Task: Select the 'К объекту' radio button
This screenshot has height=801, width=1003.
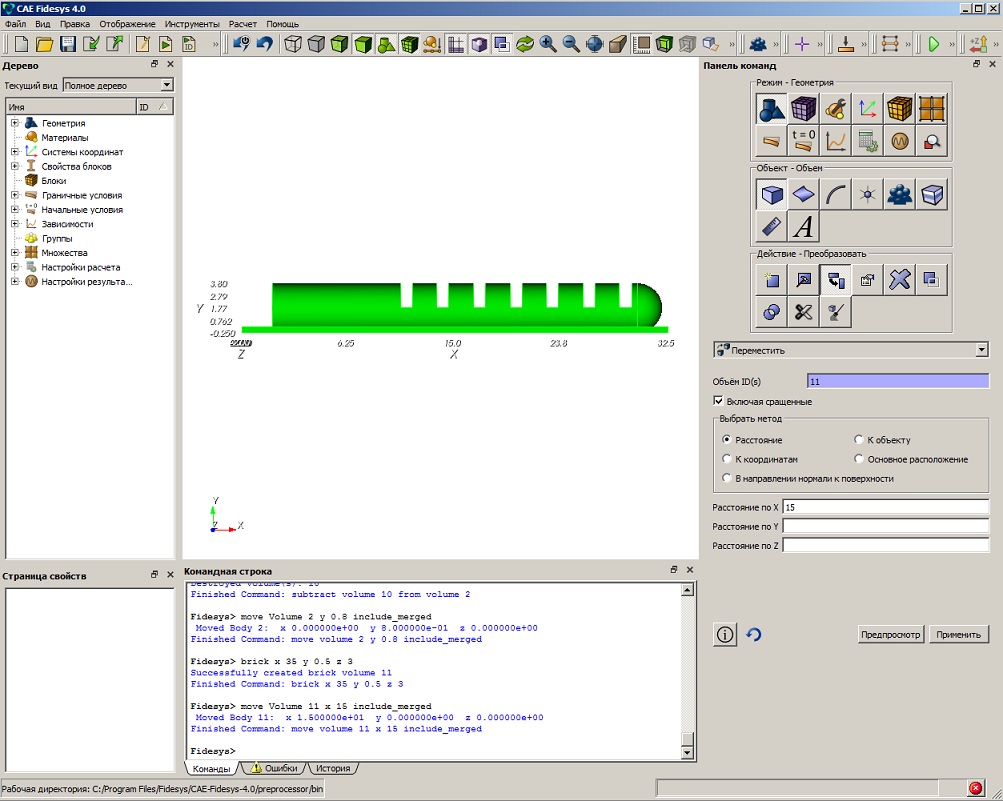Action: 858,440
